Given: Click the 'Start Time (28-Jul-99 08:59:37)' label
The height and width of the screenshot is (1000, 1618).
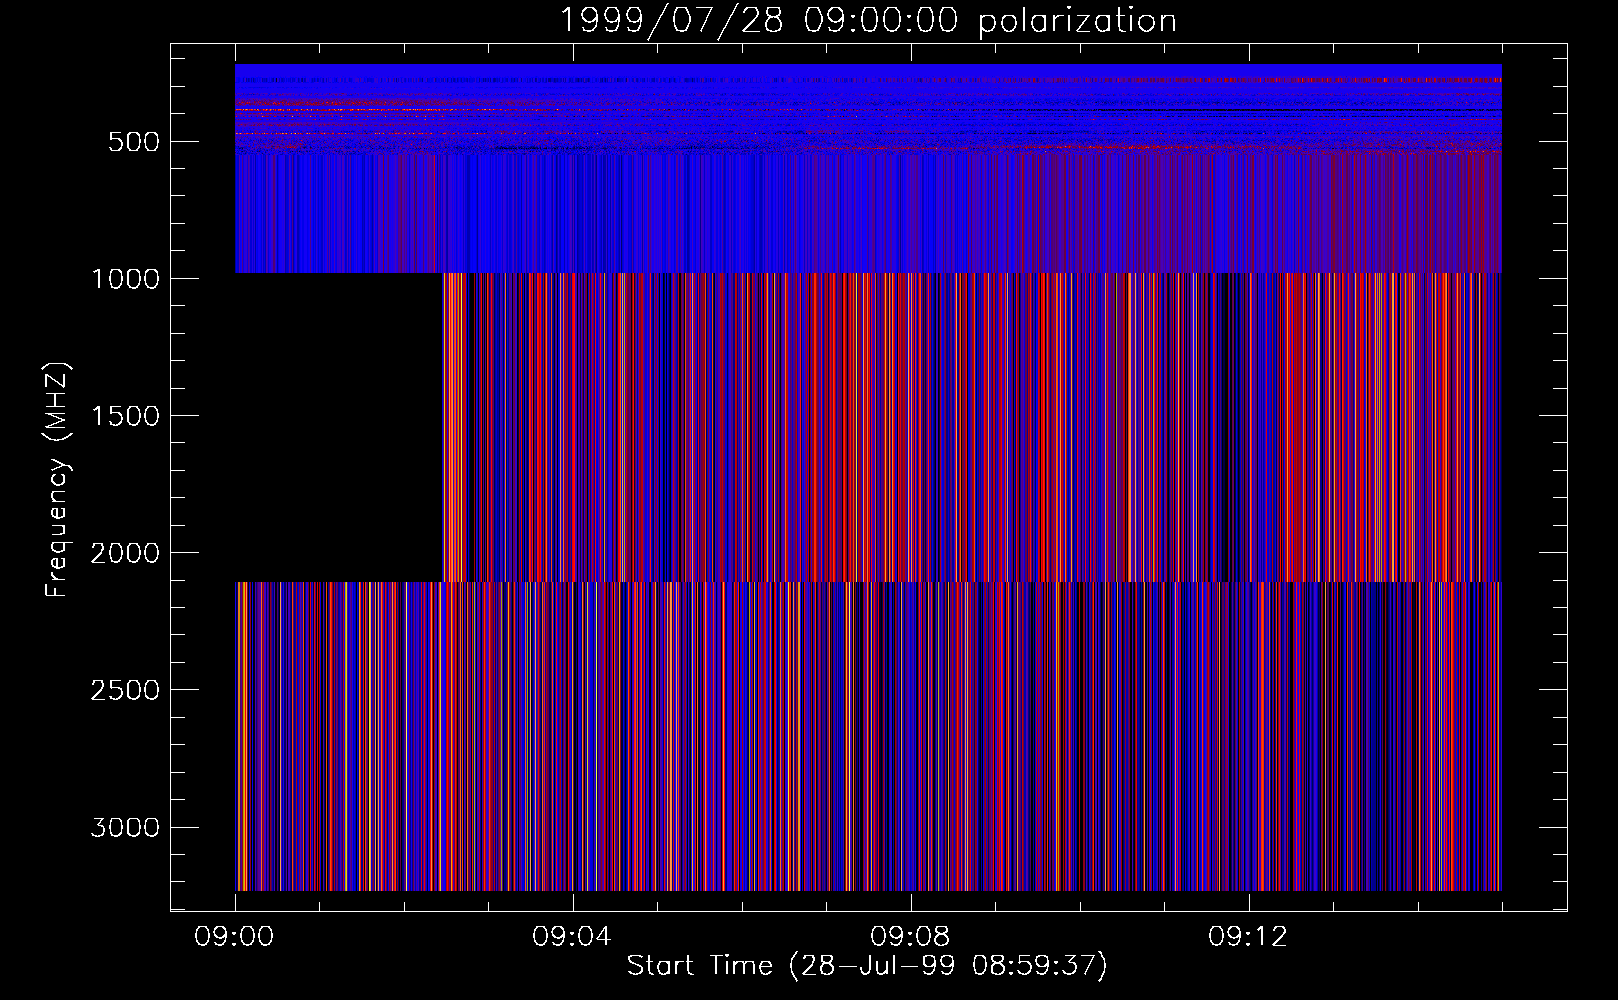Looking at the screenshot, I should click(867, 965).
